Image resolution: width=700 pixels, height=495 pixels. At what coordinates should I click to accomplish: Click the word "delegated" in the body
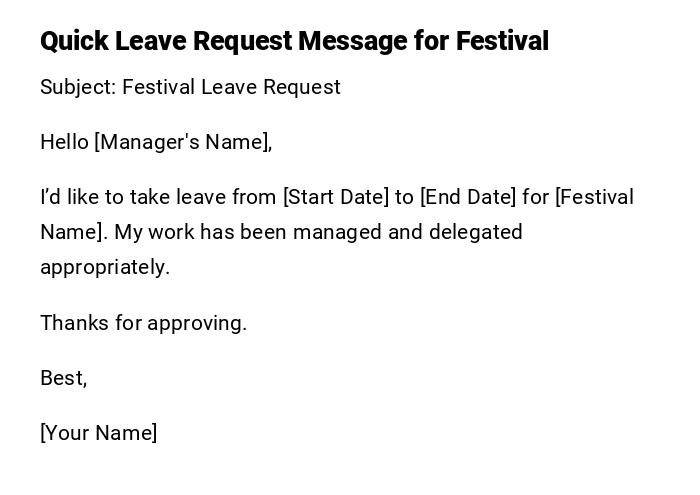(x=476, y=232)
